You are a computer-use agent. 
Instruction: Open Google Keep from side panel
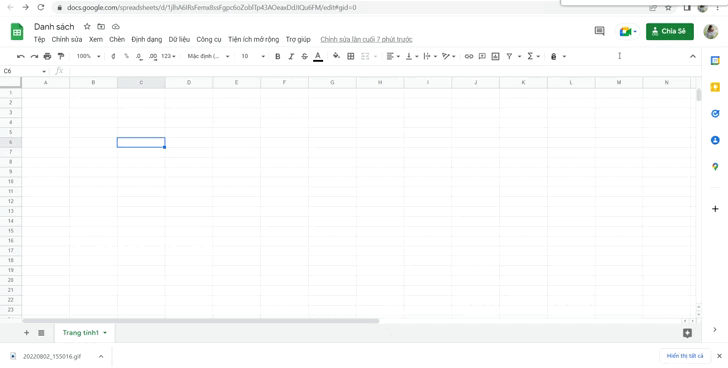point(715,87)
